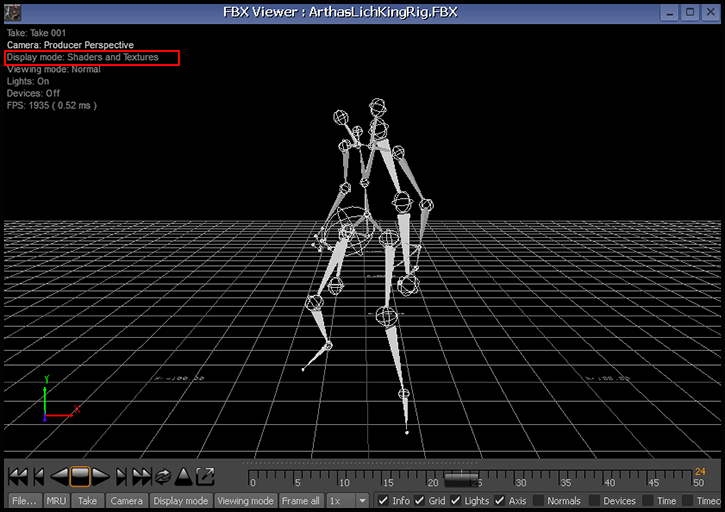This screenshot has width=725, height=512.
Task: Click the 'Take: Take 001' overlay text
Action: [x=36, y=33]
